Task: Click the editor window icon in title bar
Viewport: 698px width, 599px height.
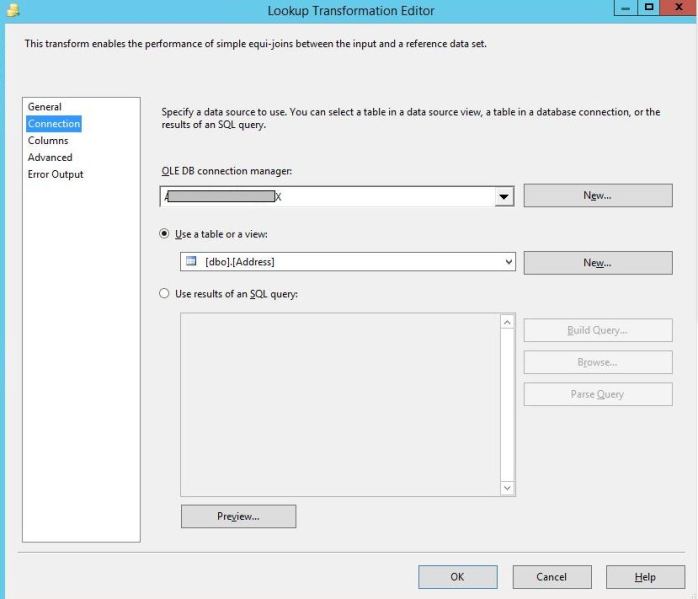Action: click(13, 10)
